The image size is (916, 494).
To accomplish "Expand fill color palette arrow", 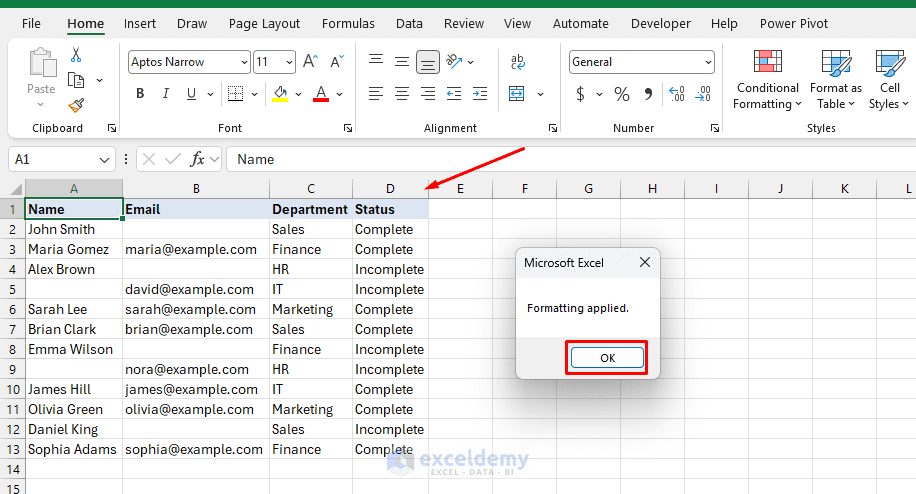I will tap(299, 94).
